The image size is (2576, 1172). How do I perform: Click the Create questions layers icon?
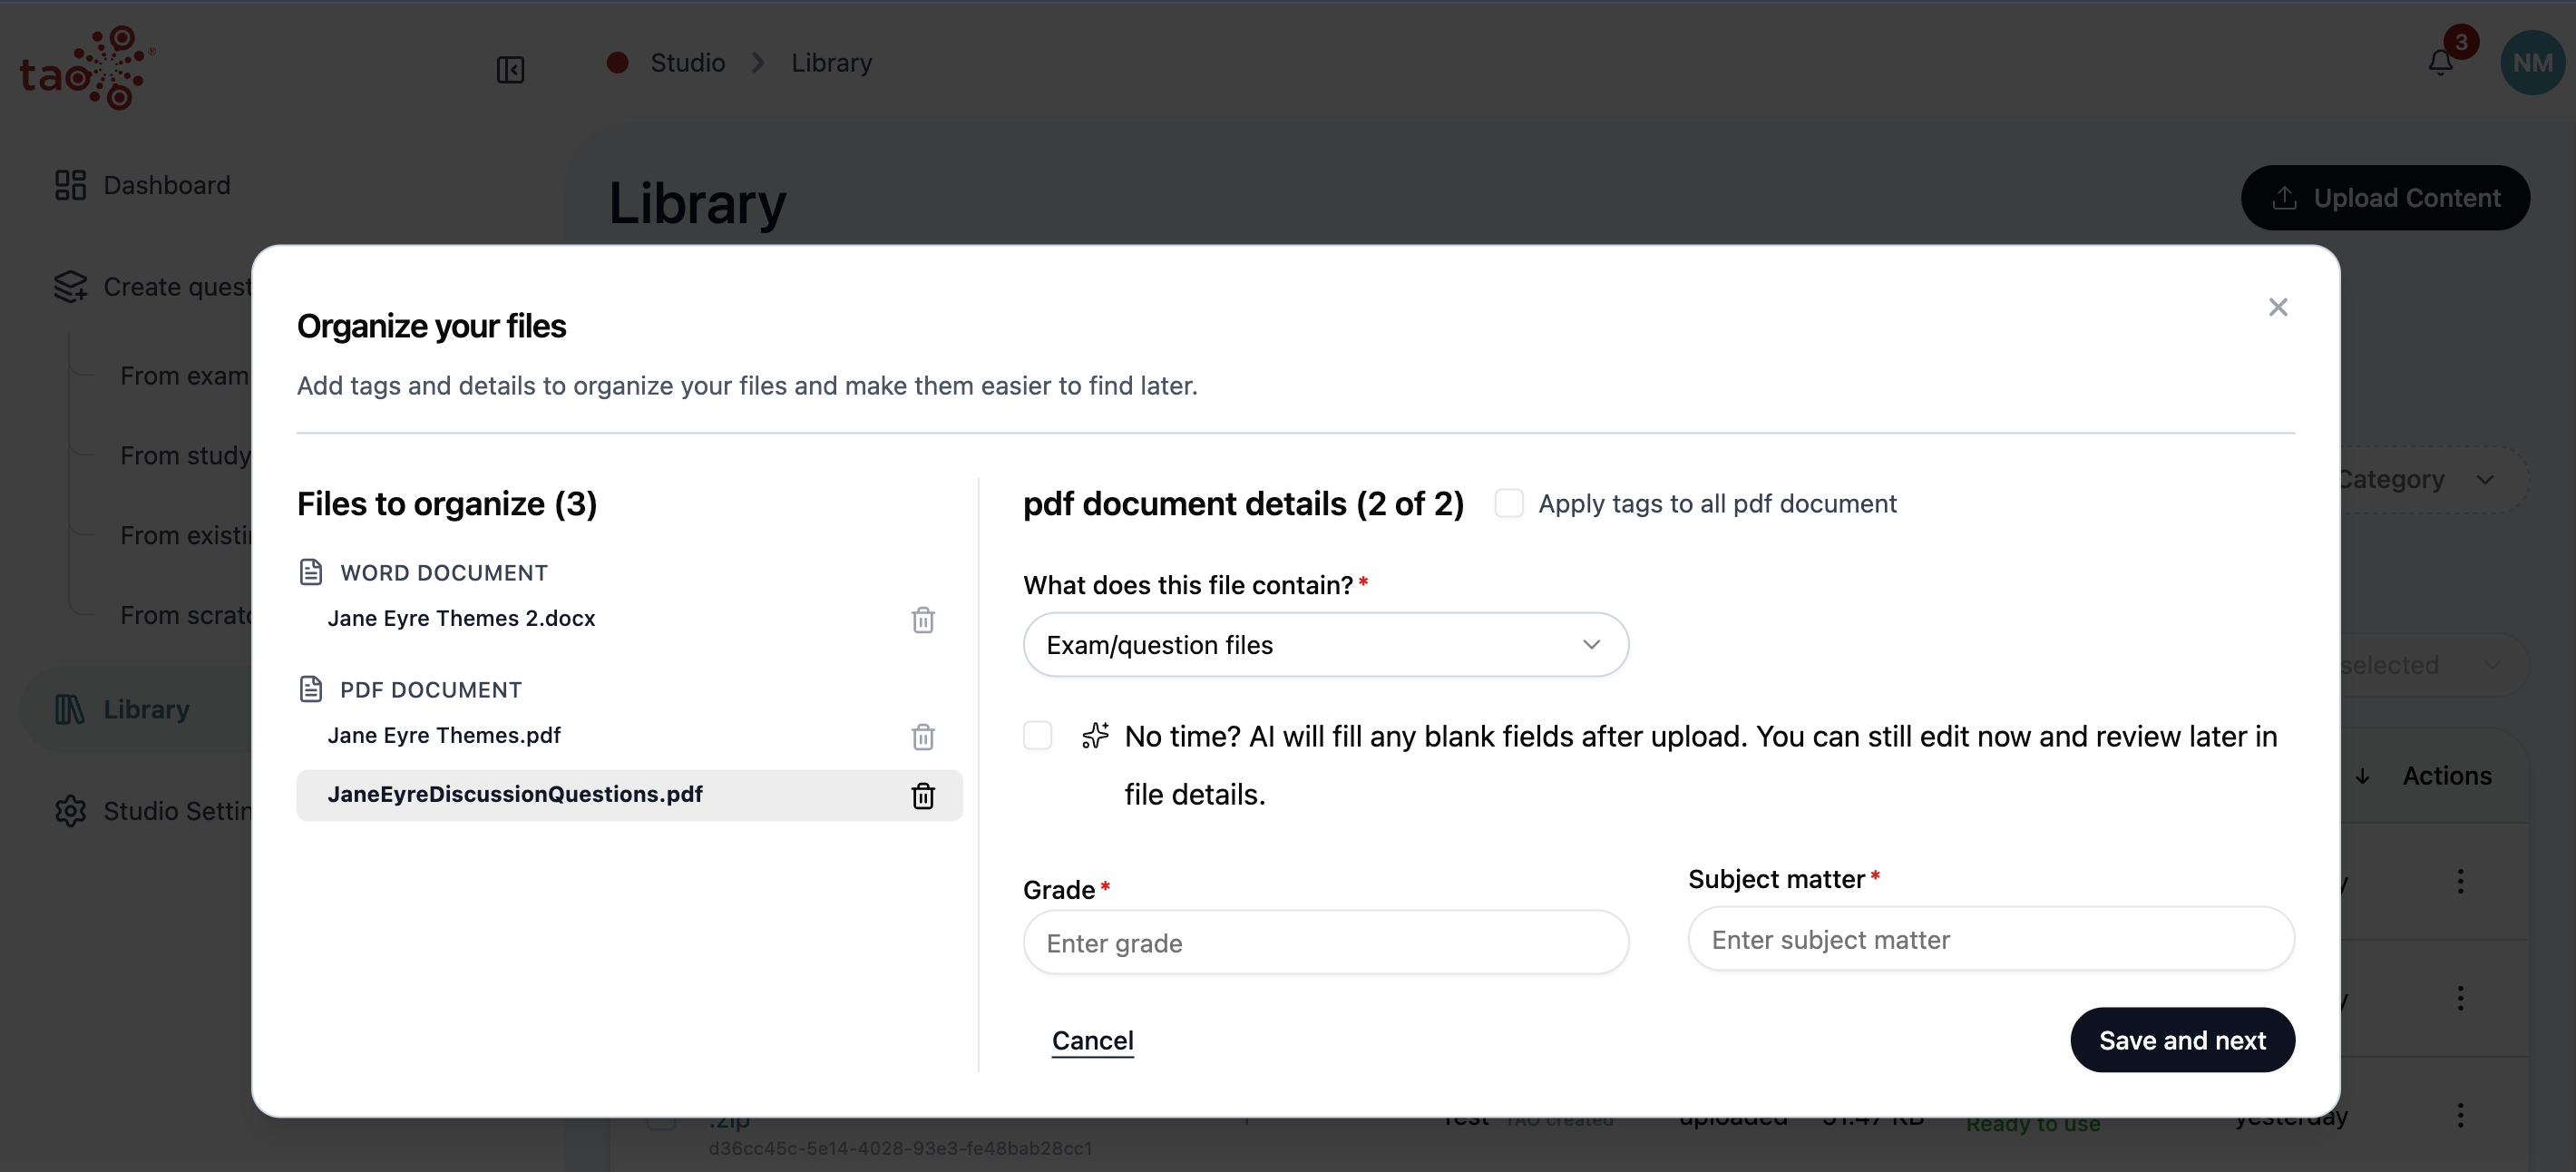click(70, 286)
